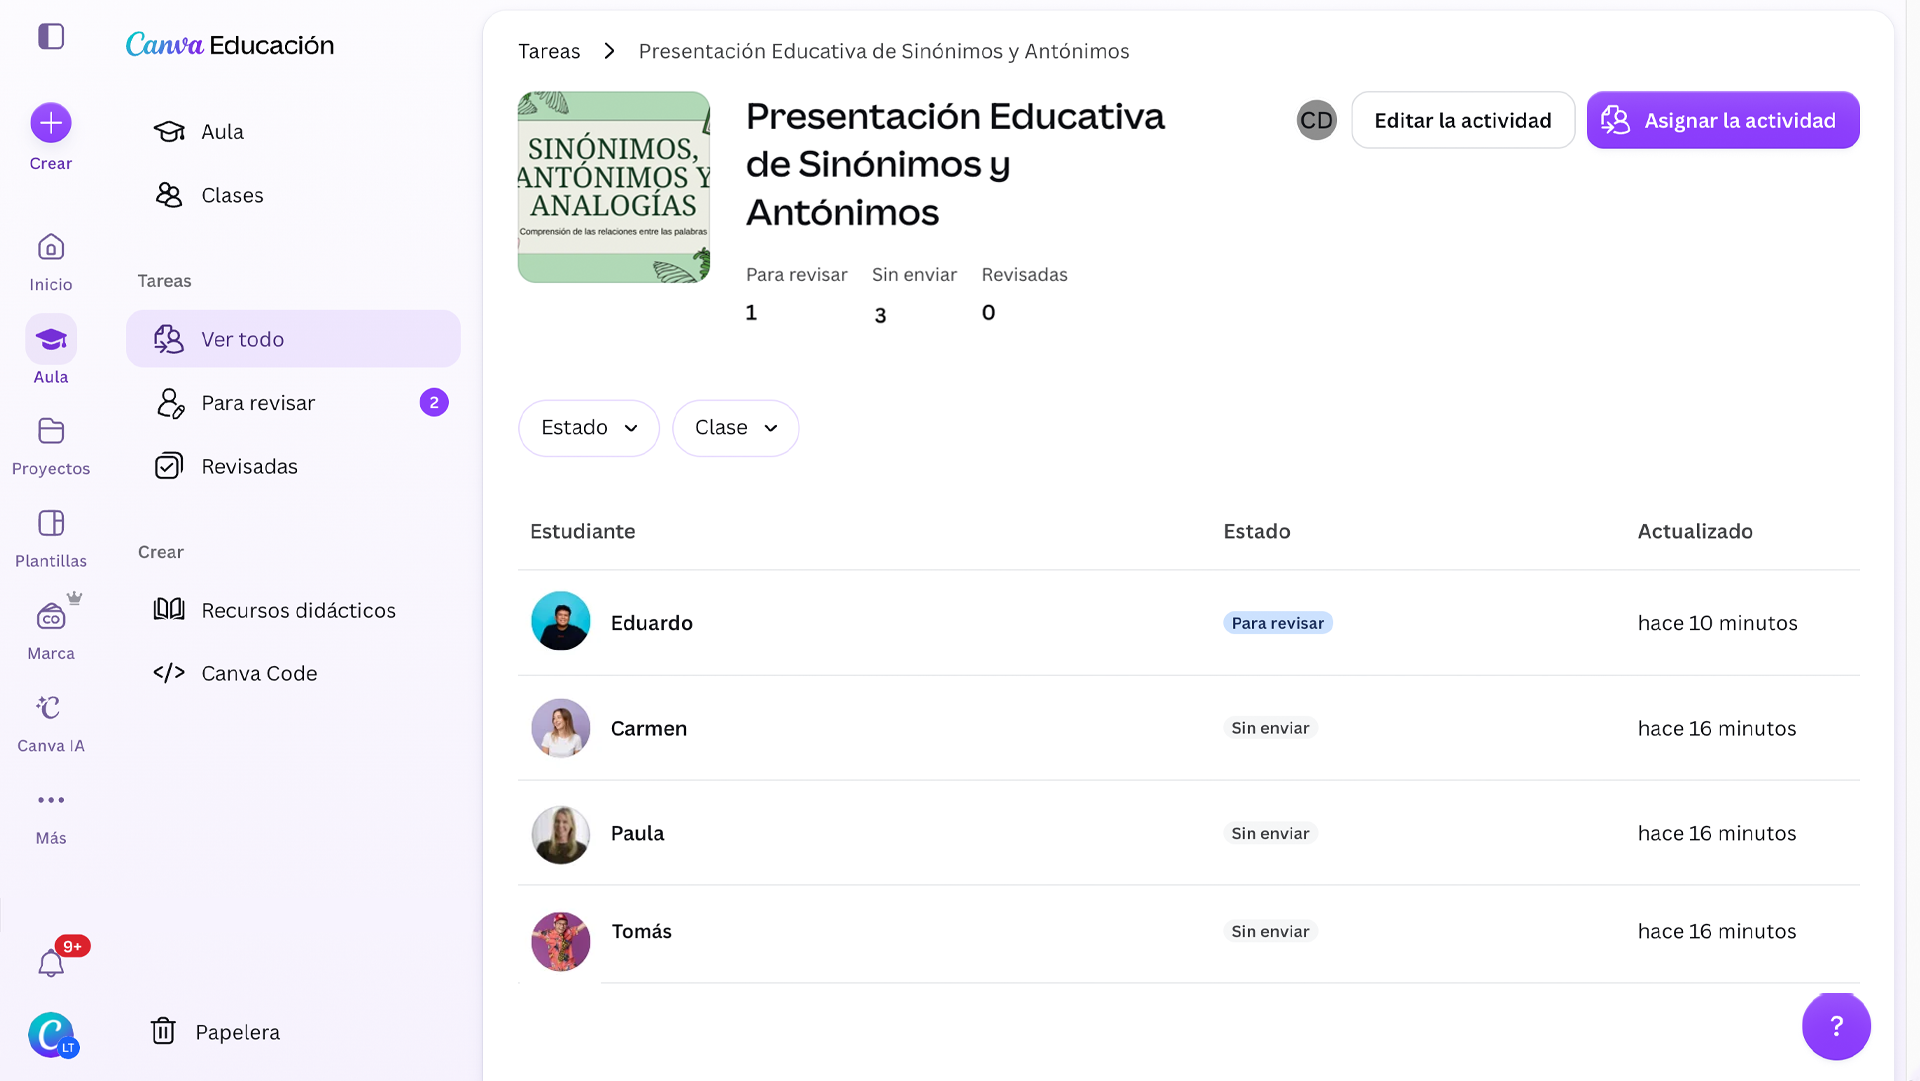Open Eduardo's submission row

click(x=1188, y=623)
